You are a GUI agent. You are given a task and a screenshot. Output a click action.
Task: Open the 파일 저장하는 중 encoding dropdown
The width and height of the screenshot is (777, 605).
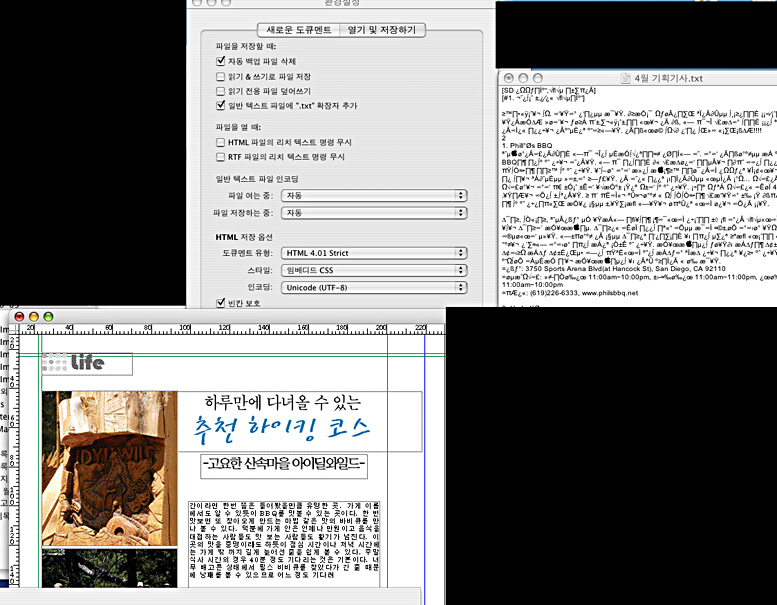point(373,213)
